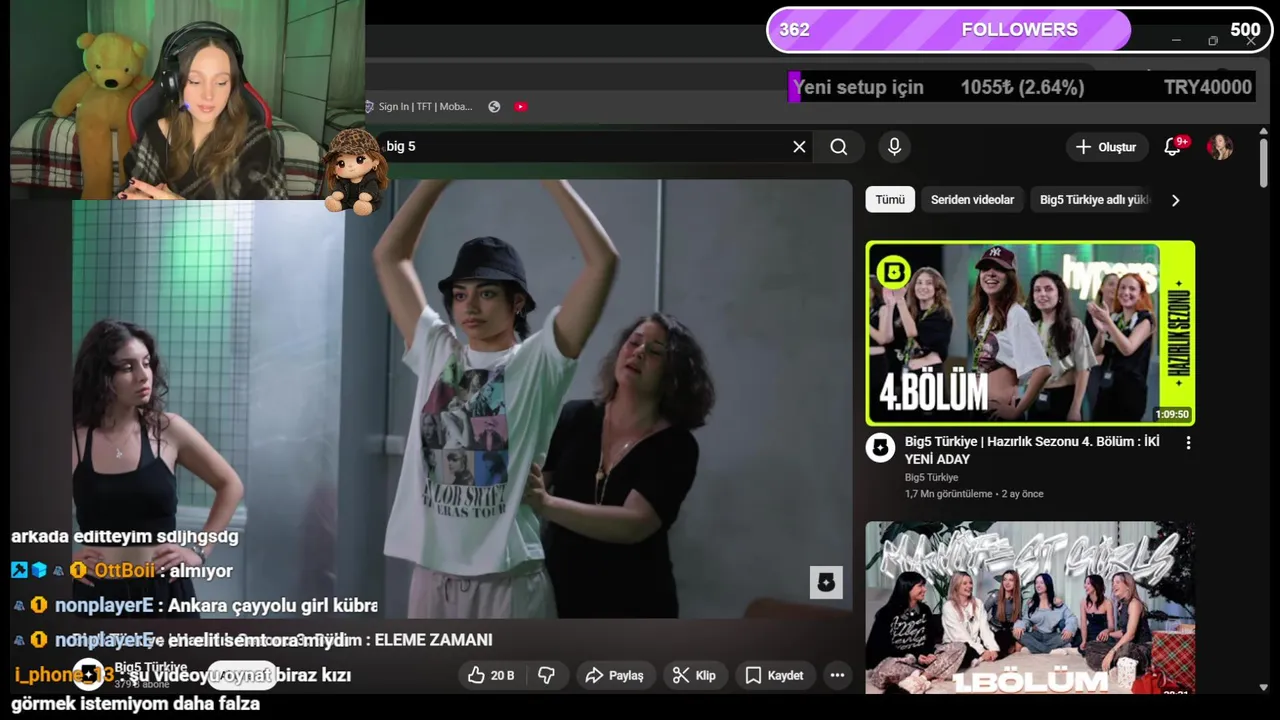This screenshot has height=720, width=1280.
Task: Share the video via Paylaş
Action: tap(614, 676)
